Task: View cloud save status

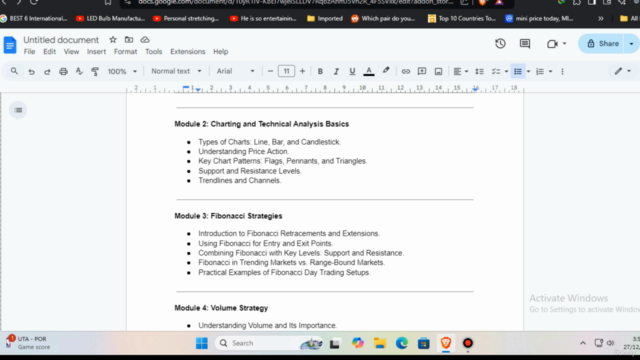Action: (x=145, y=40)
